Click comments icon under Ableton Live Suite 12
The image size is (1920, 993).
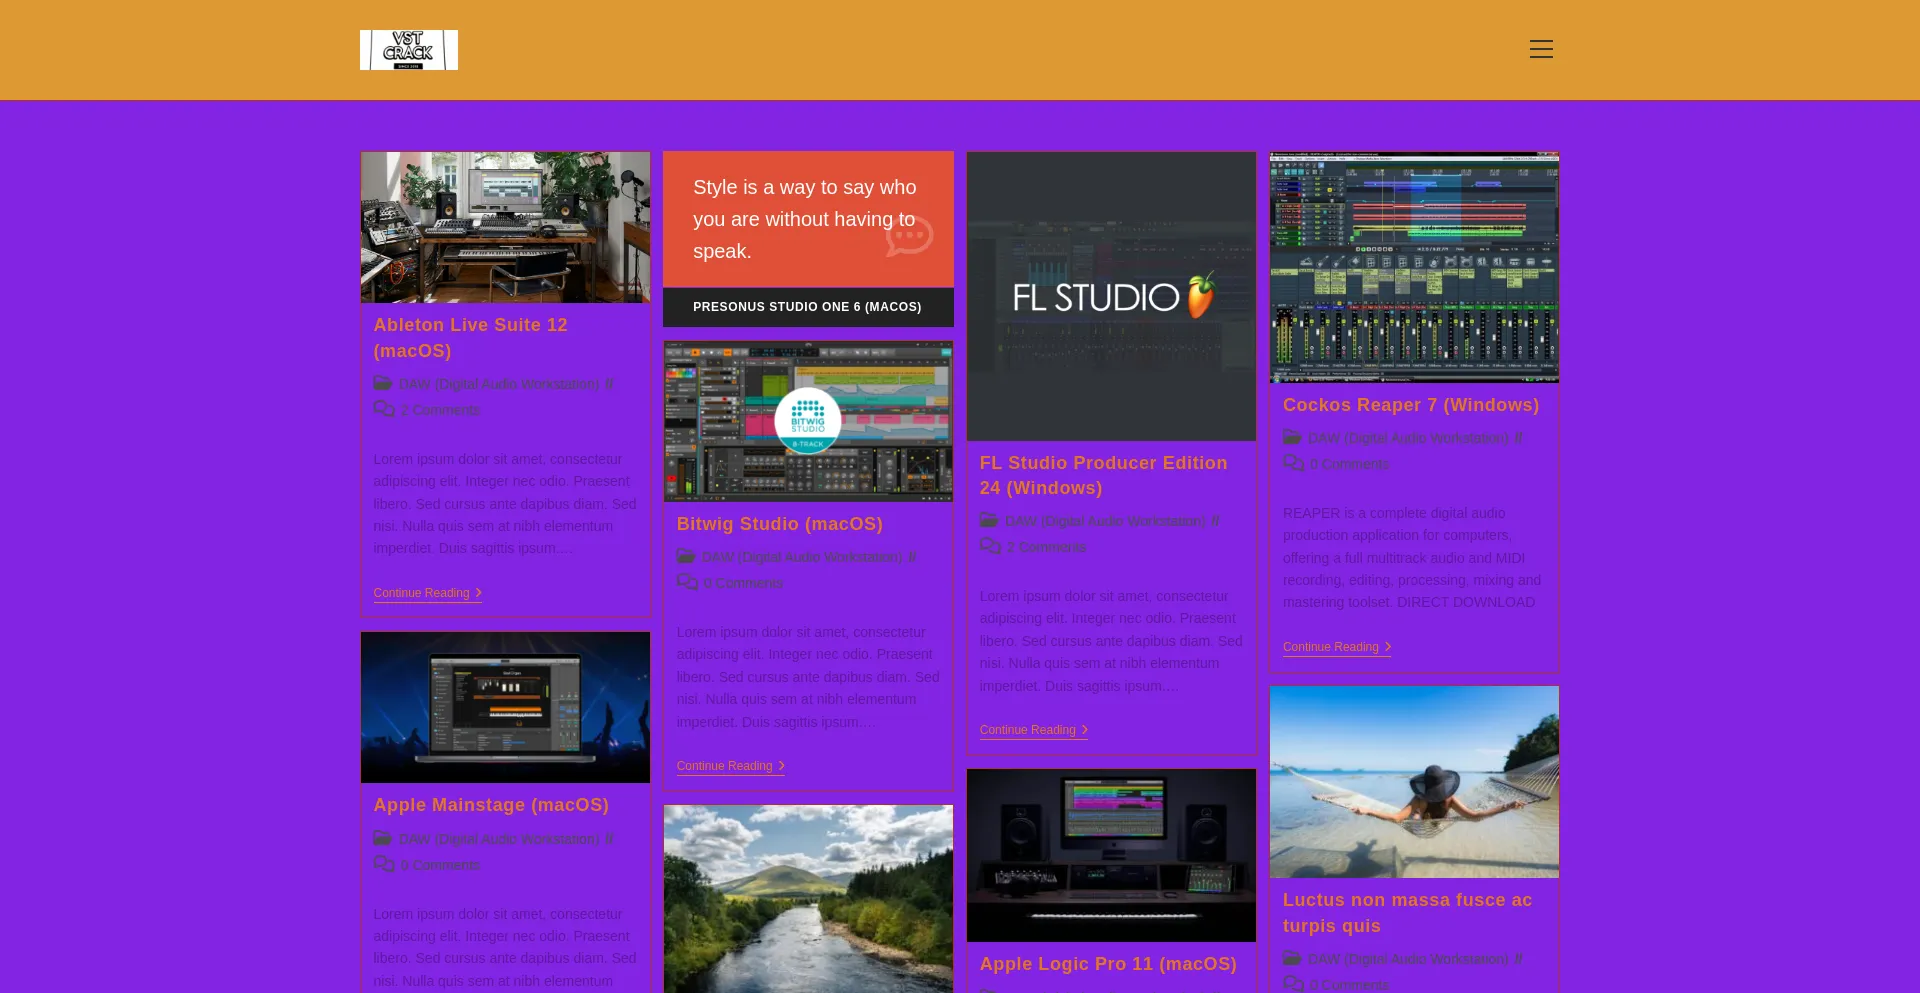tap(383, 409)
